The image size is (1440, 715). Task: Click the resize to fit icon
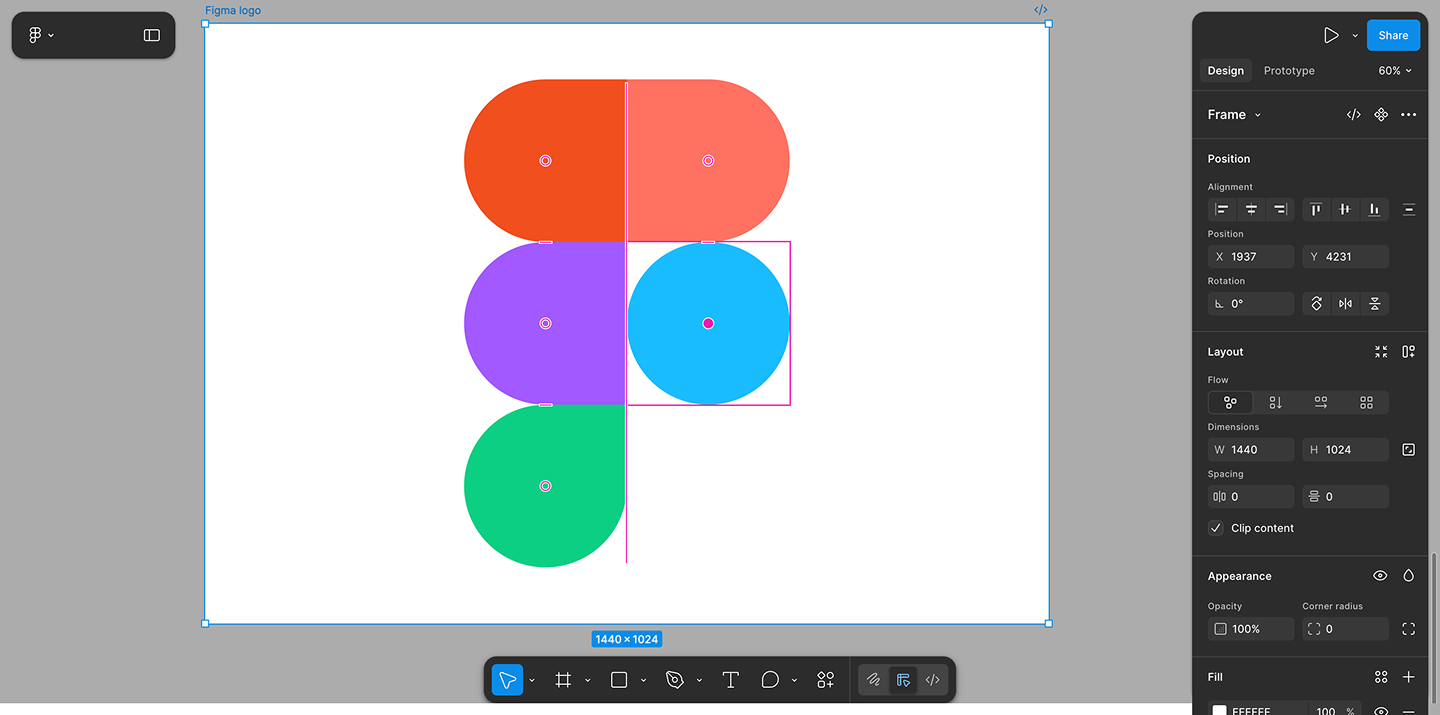(1381, 352)
